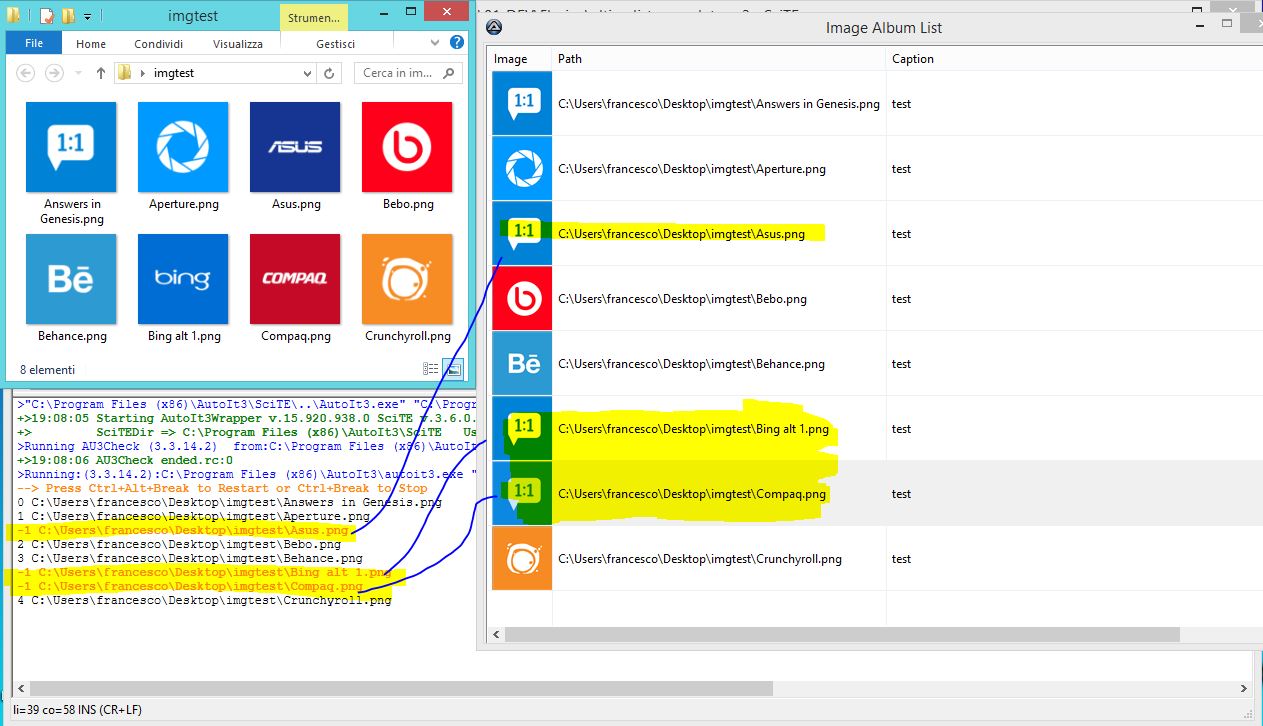Select the 'imgtest\Aperture.png' path in album list
The image size is (1263, 726).
(692, 169)
